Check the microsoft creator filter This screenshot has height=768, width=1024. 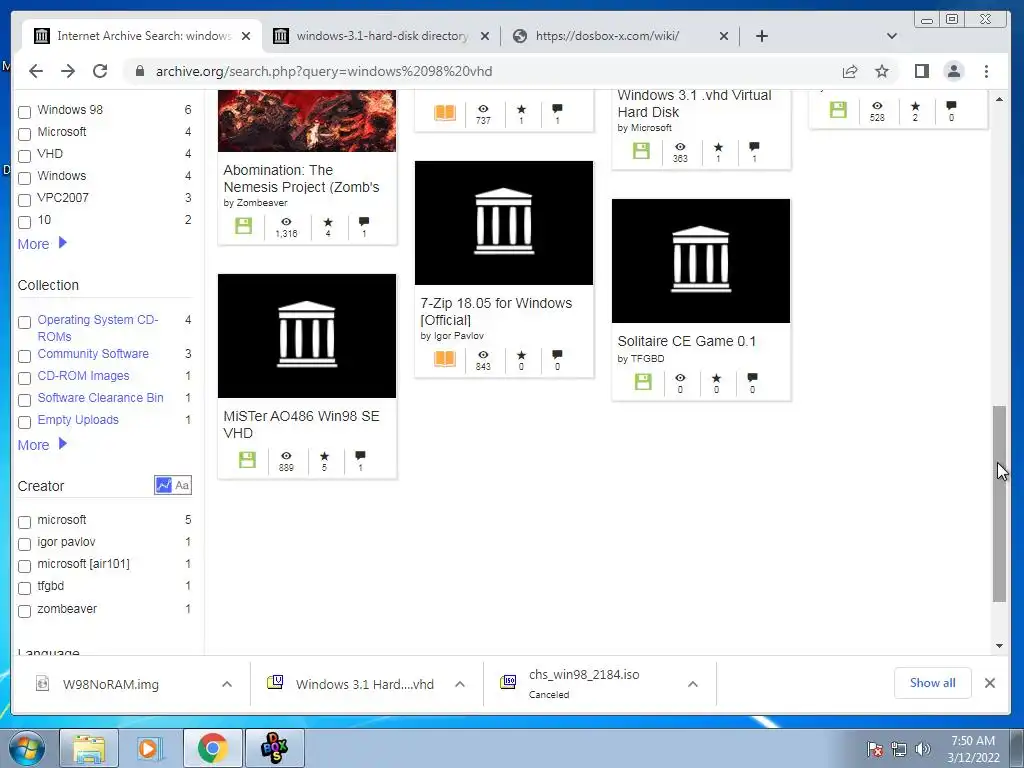pyautogui.click(x=24, y=522)
